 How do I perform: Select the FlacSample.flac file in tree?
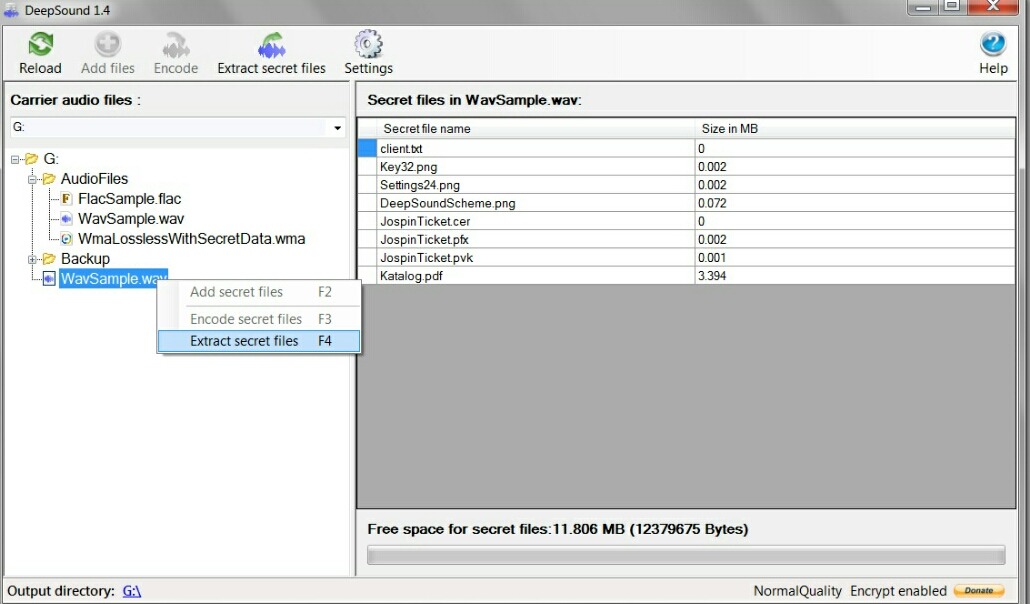(x=129, y=199)
